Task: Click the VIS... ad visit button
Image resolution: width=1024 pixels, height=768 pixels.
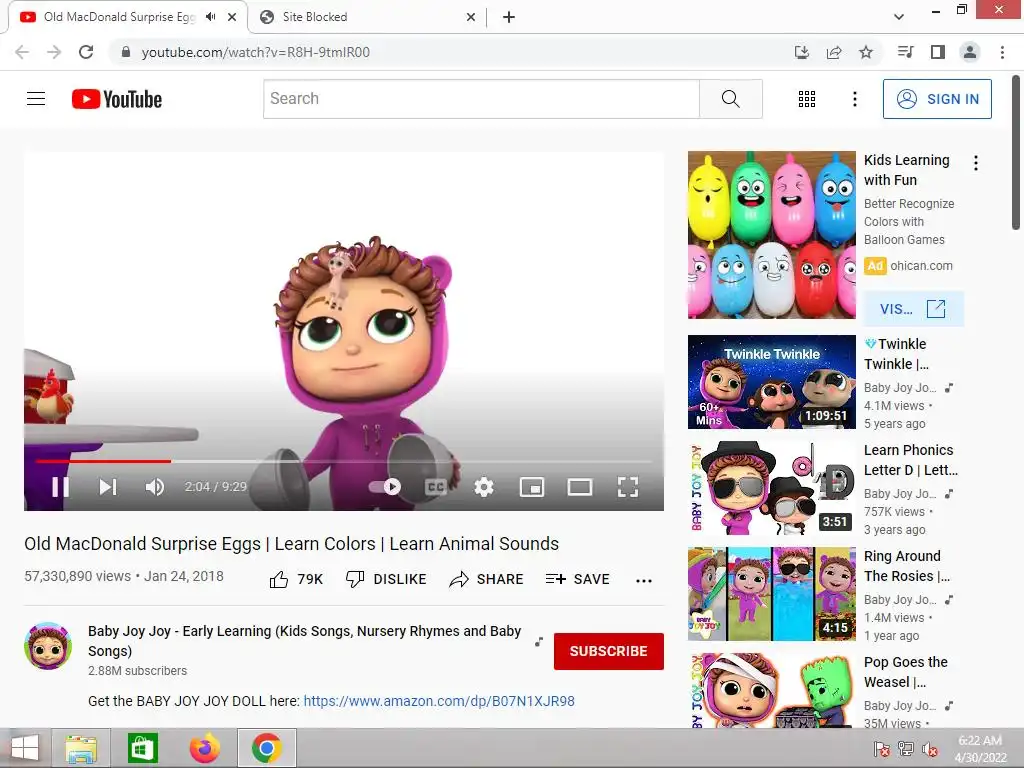Action: (x=913, y=309)
